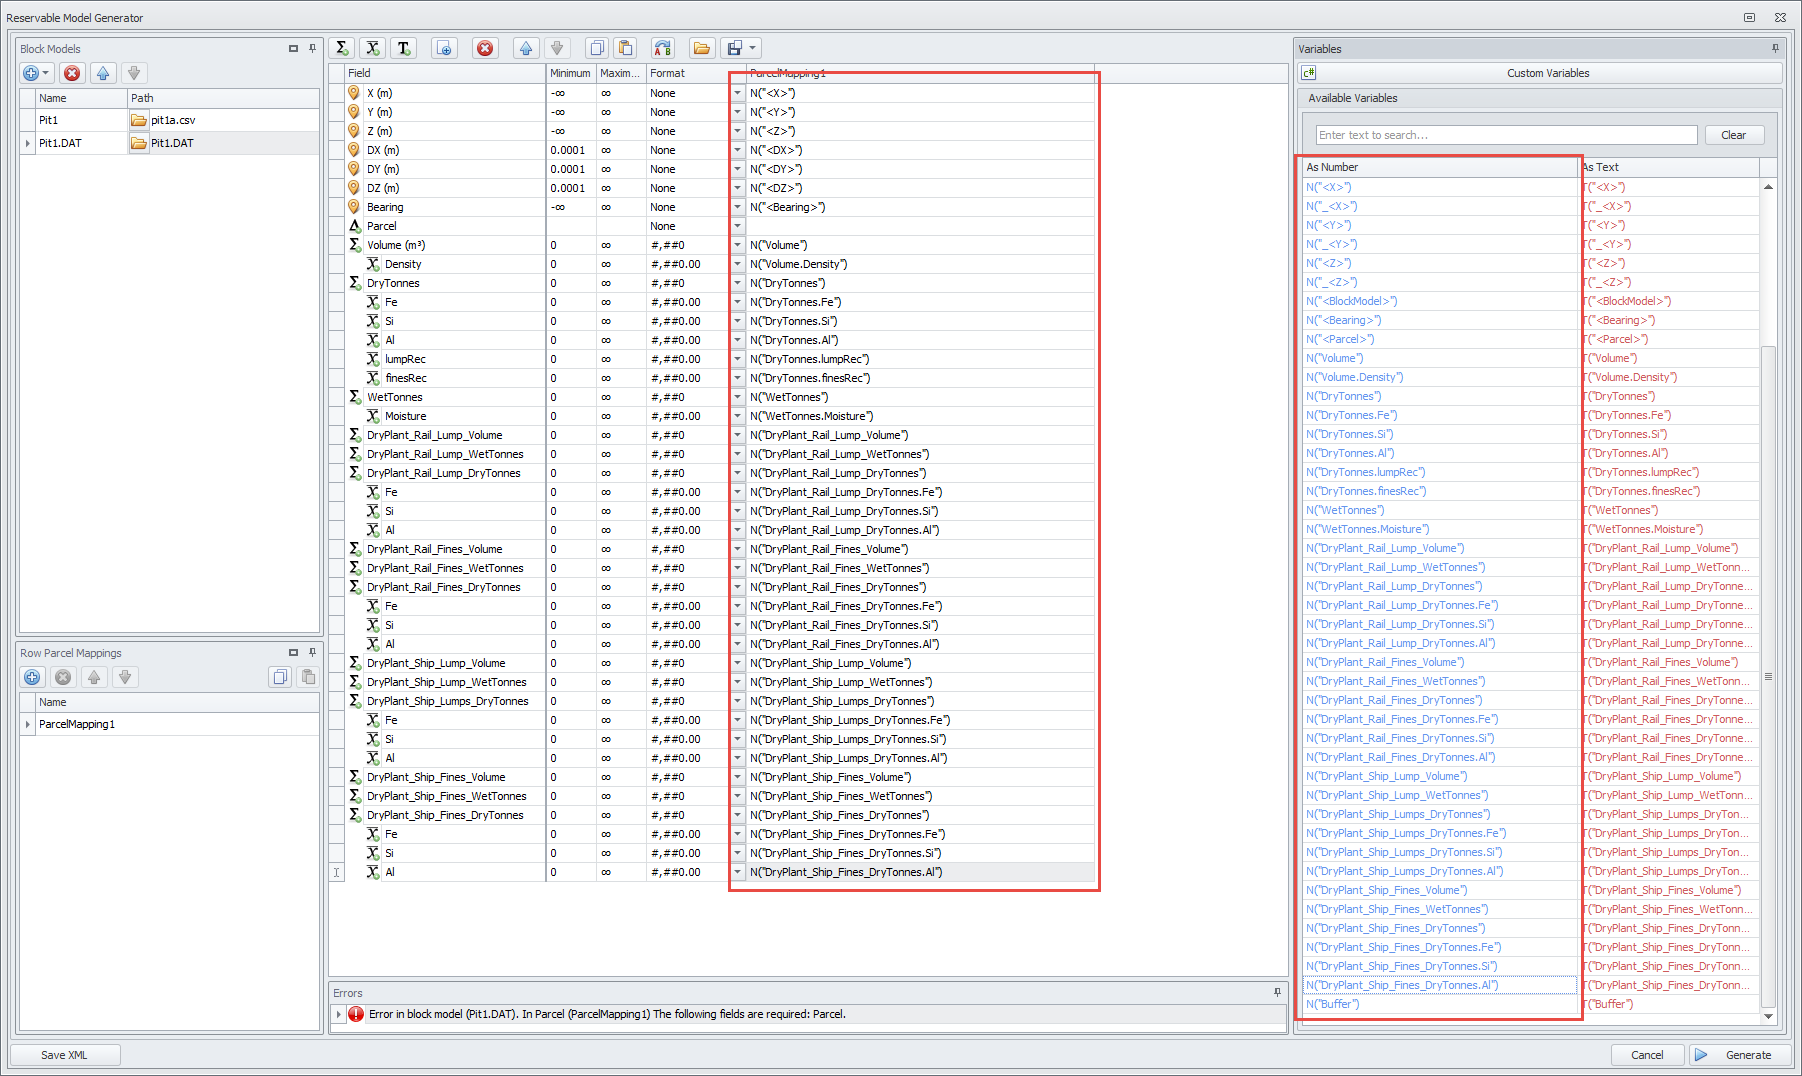This screenshot has width=1802, height=1076.
Task: Open dropdown for Parcel field mapping
Action: click(x=738, y=226)
